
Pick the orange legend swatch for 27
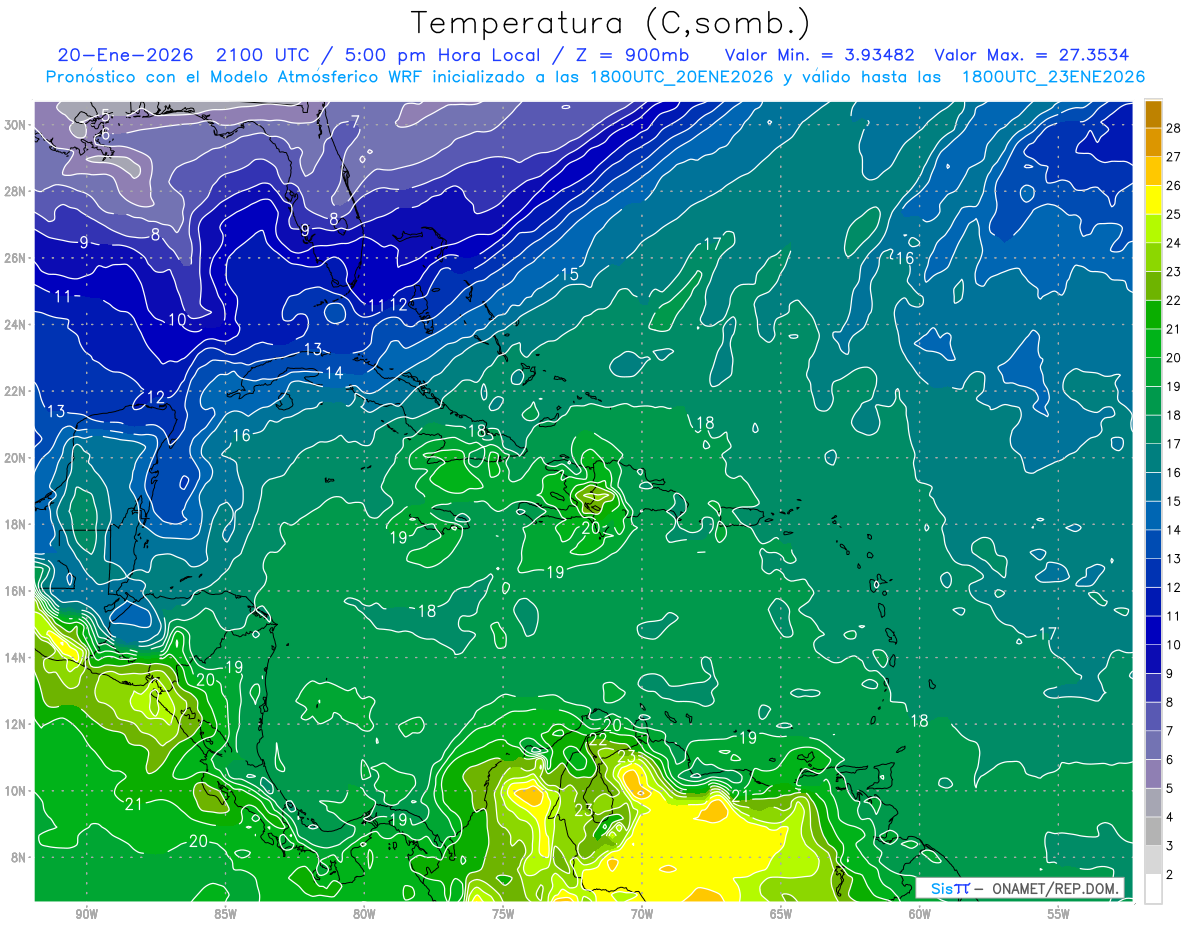pyautogui.click(x=1154, y=142)
